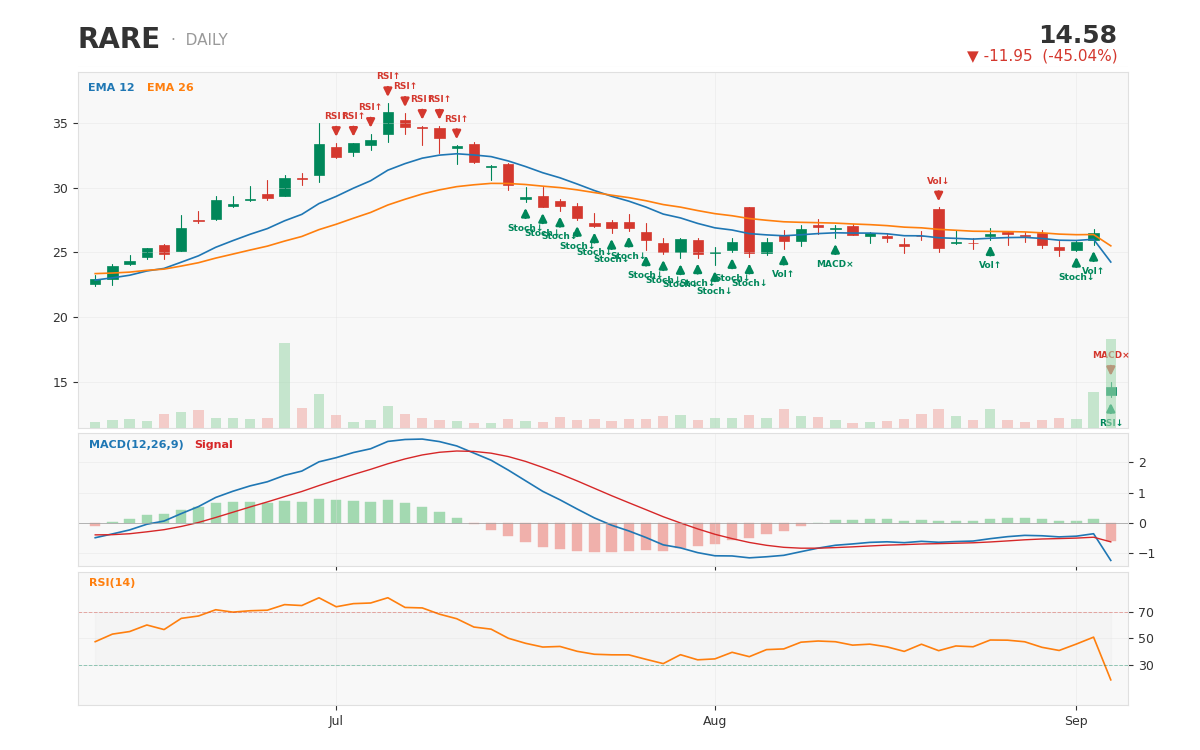The height and width of the screenshot is (750, 1200).
Task: Click the Sep date axis label
Action: pos(1076,721)
